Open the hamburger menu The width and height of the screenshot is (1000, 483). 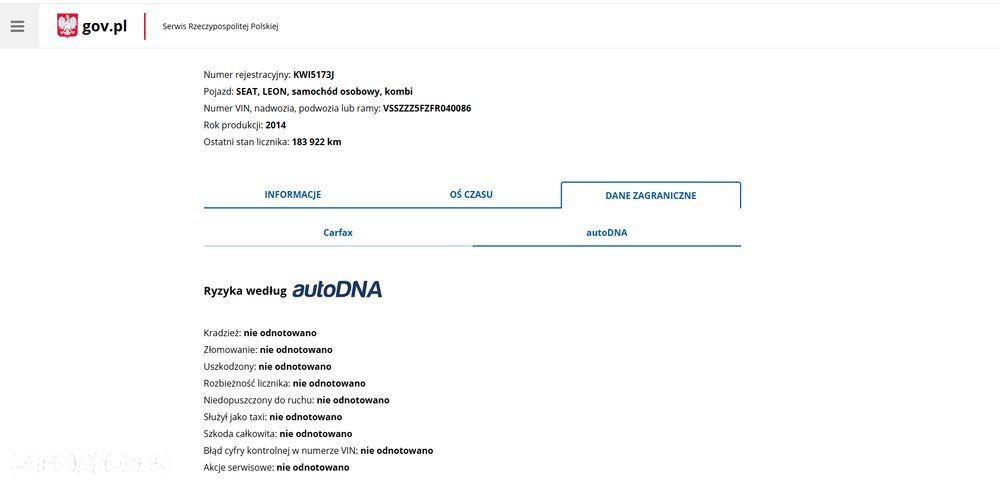click(17, 26)
